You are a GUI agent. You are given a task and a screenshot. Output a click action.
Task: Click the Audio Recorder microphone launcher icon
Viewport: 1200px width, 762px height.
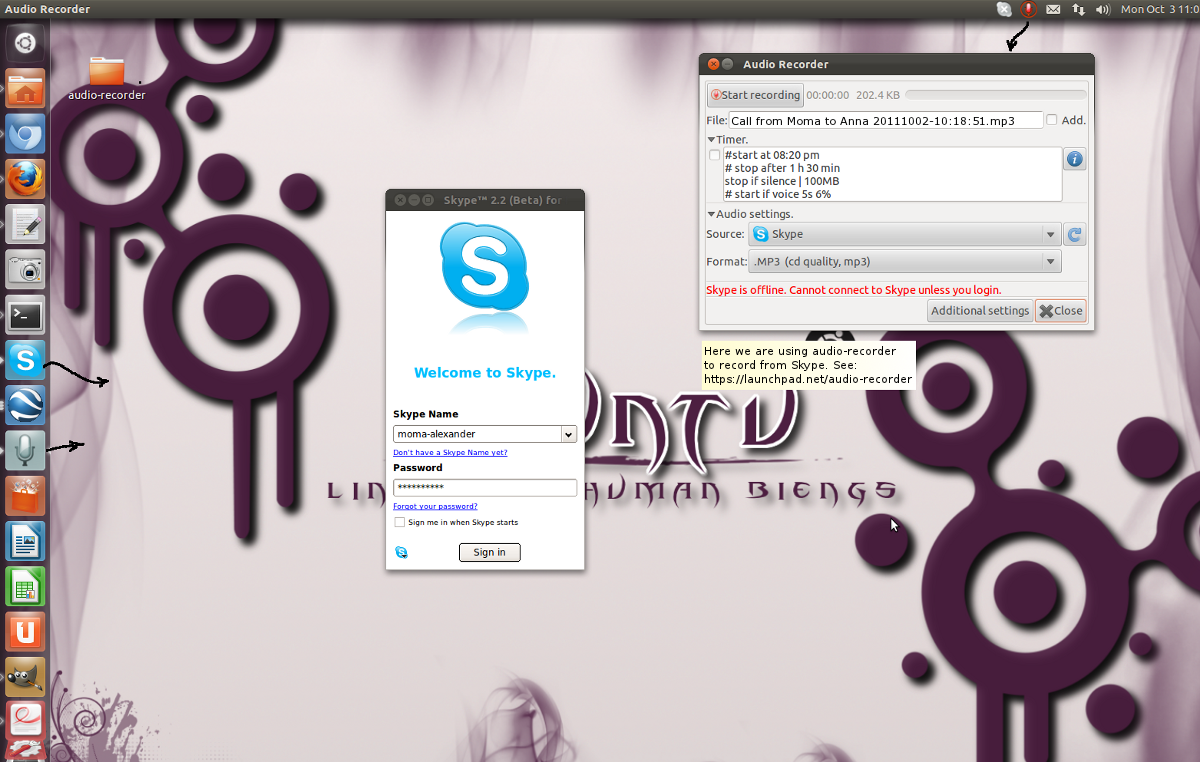[x=25, y=451]
